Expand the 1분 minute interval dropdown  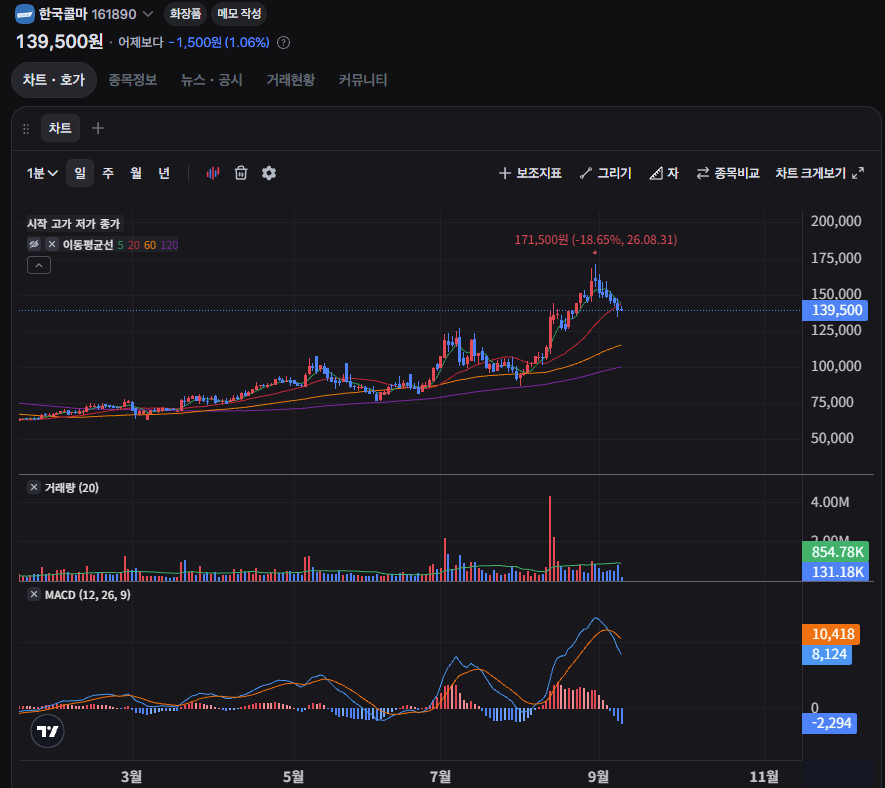tap(42, 173)
